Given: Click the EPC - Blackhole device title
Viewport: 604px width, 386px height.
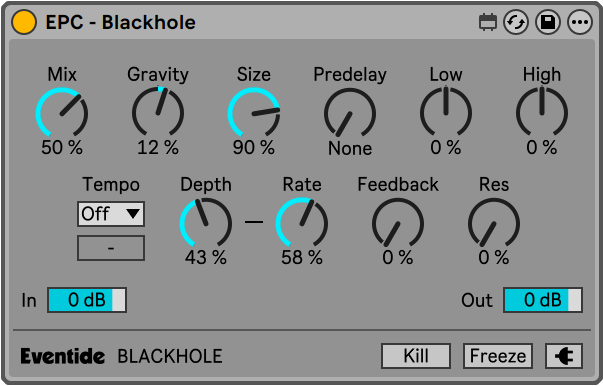Looking at the screenshot, I should [x=121, y=22].
